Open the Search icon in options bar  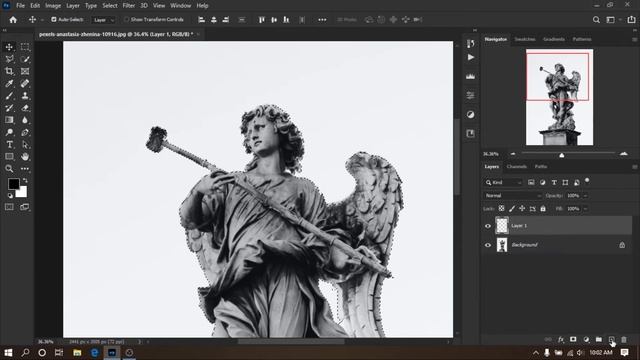pos(596,20)
